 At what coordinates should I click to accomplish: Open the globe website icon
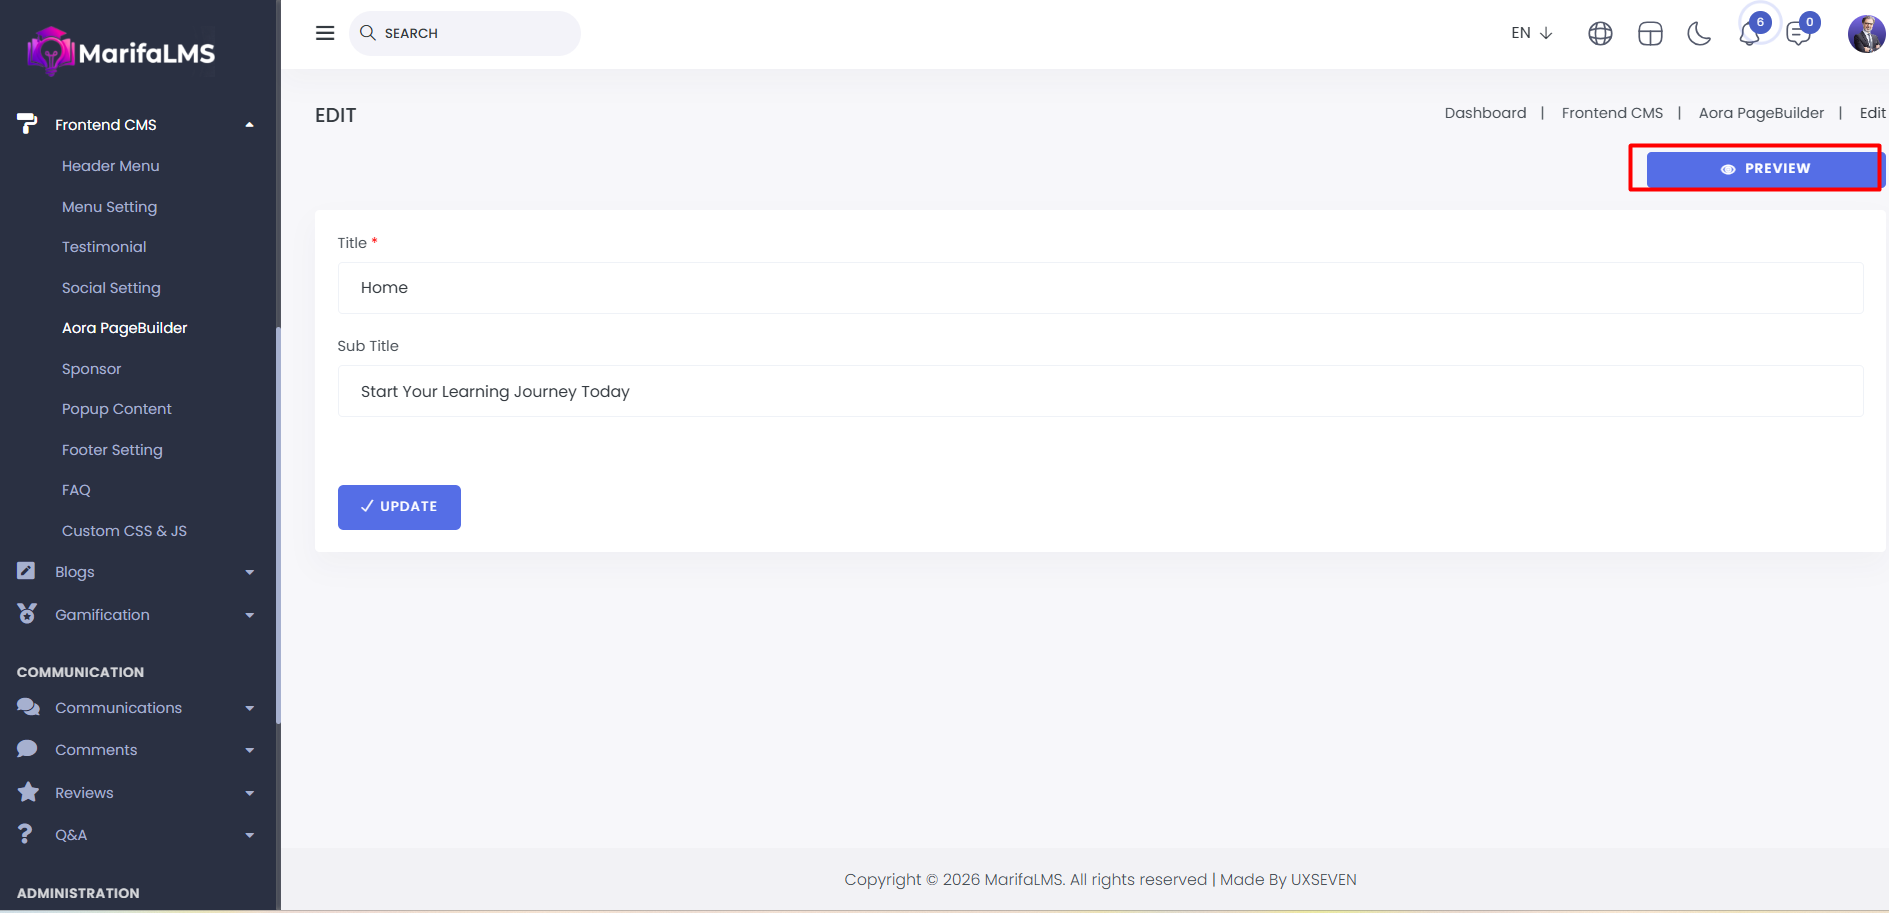pos(1600,34)
